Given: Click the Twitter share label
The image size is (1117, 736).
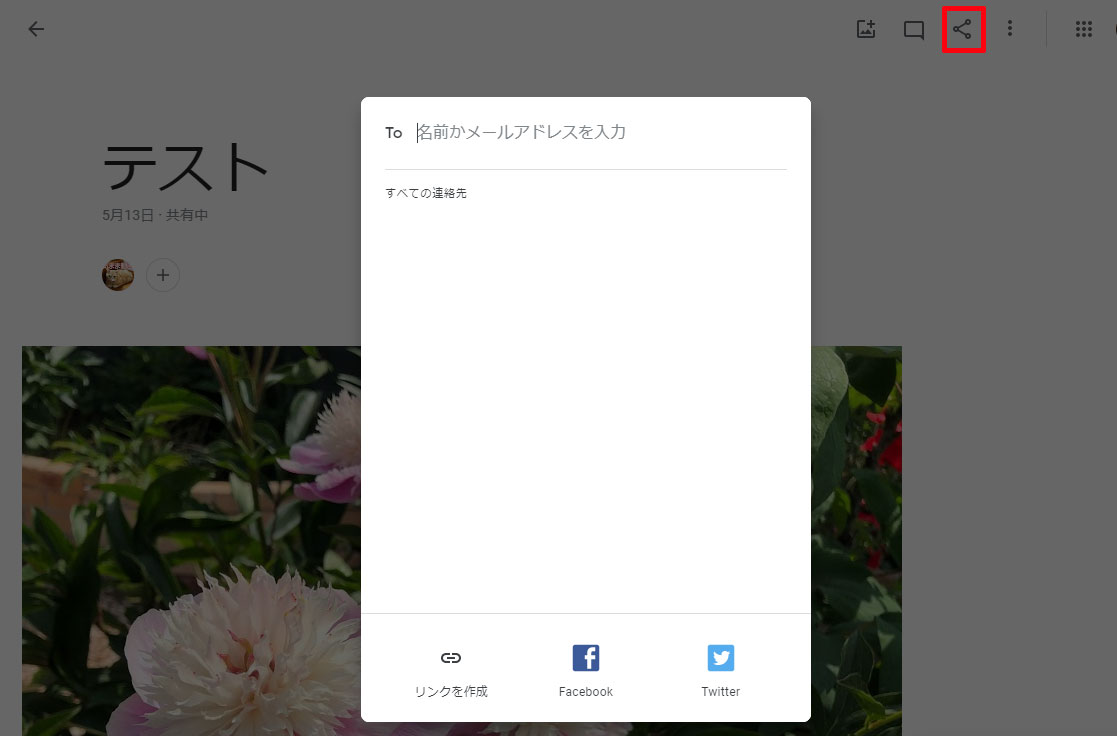Looking at the screenshot, I should pyautogui.click(x=720, y=692).
